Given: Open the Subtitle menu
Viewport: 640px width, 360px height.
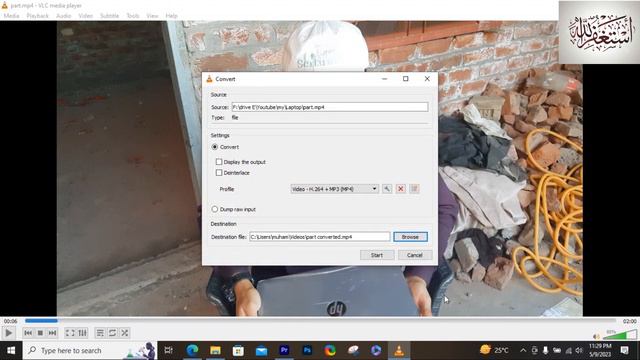Looking at the screenshot, I should pos(109,16).
